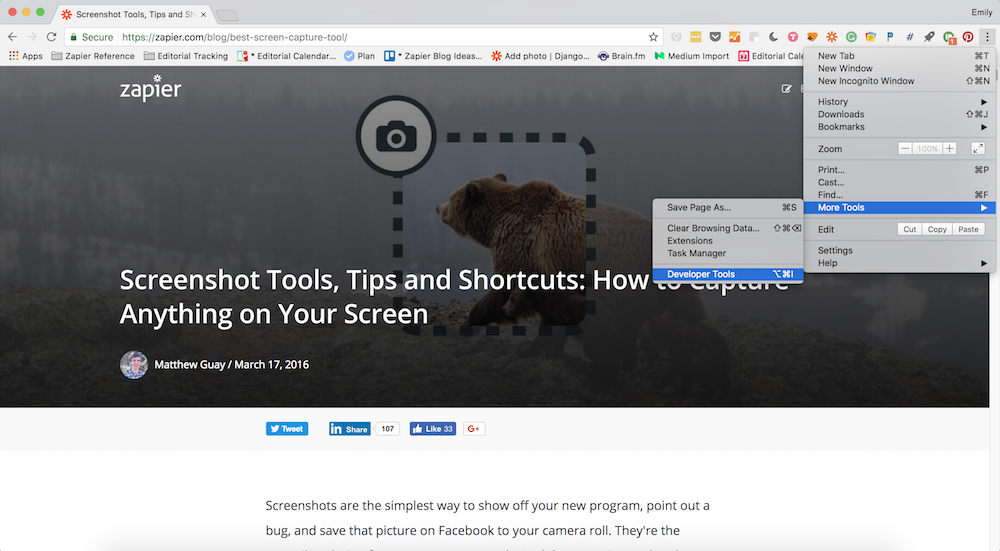Click the Google Plus share button

[474, 429]
